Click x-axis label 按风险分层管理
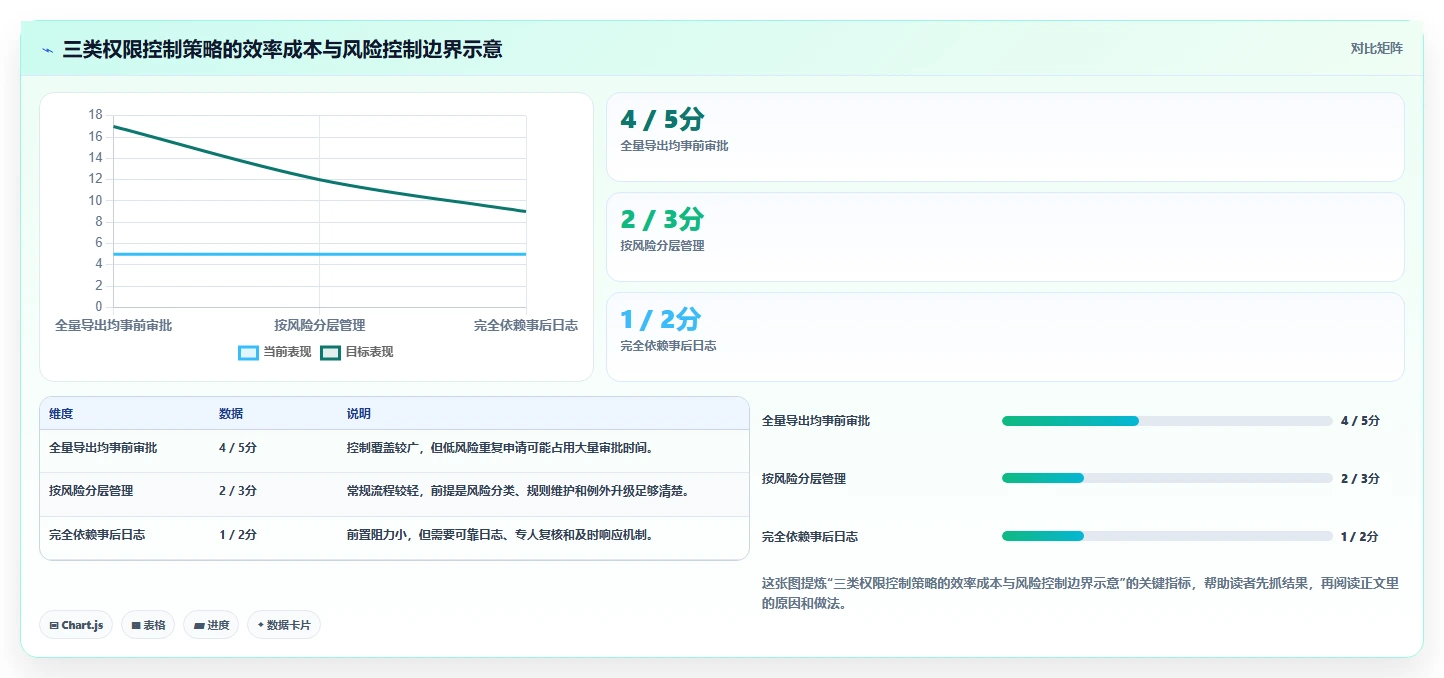This screenshot has width=1444, height=678. pos(320,326)
